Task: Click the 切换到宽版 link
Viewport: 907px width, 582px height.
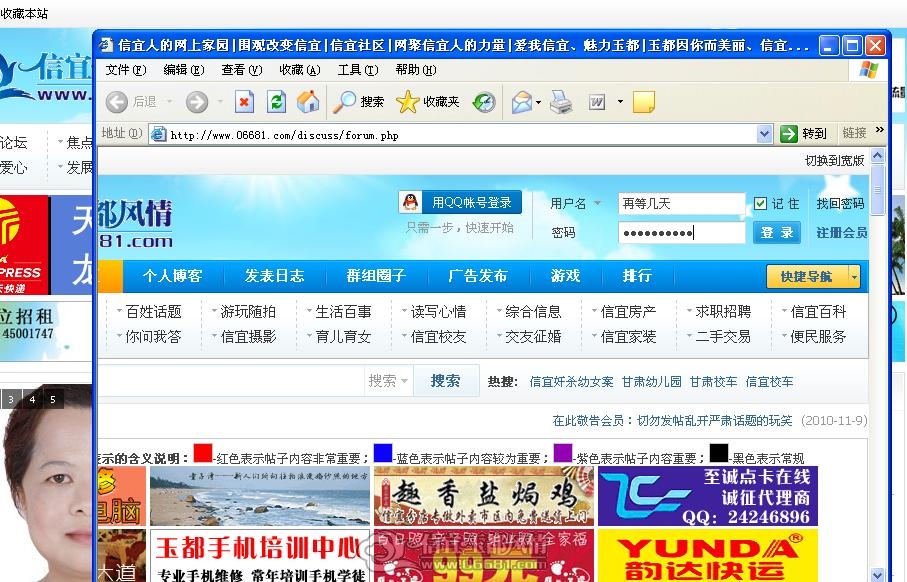Action: tap(834, 160)
